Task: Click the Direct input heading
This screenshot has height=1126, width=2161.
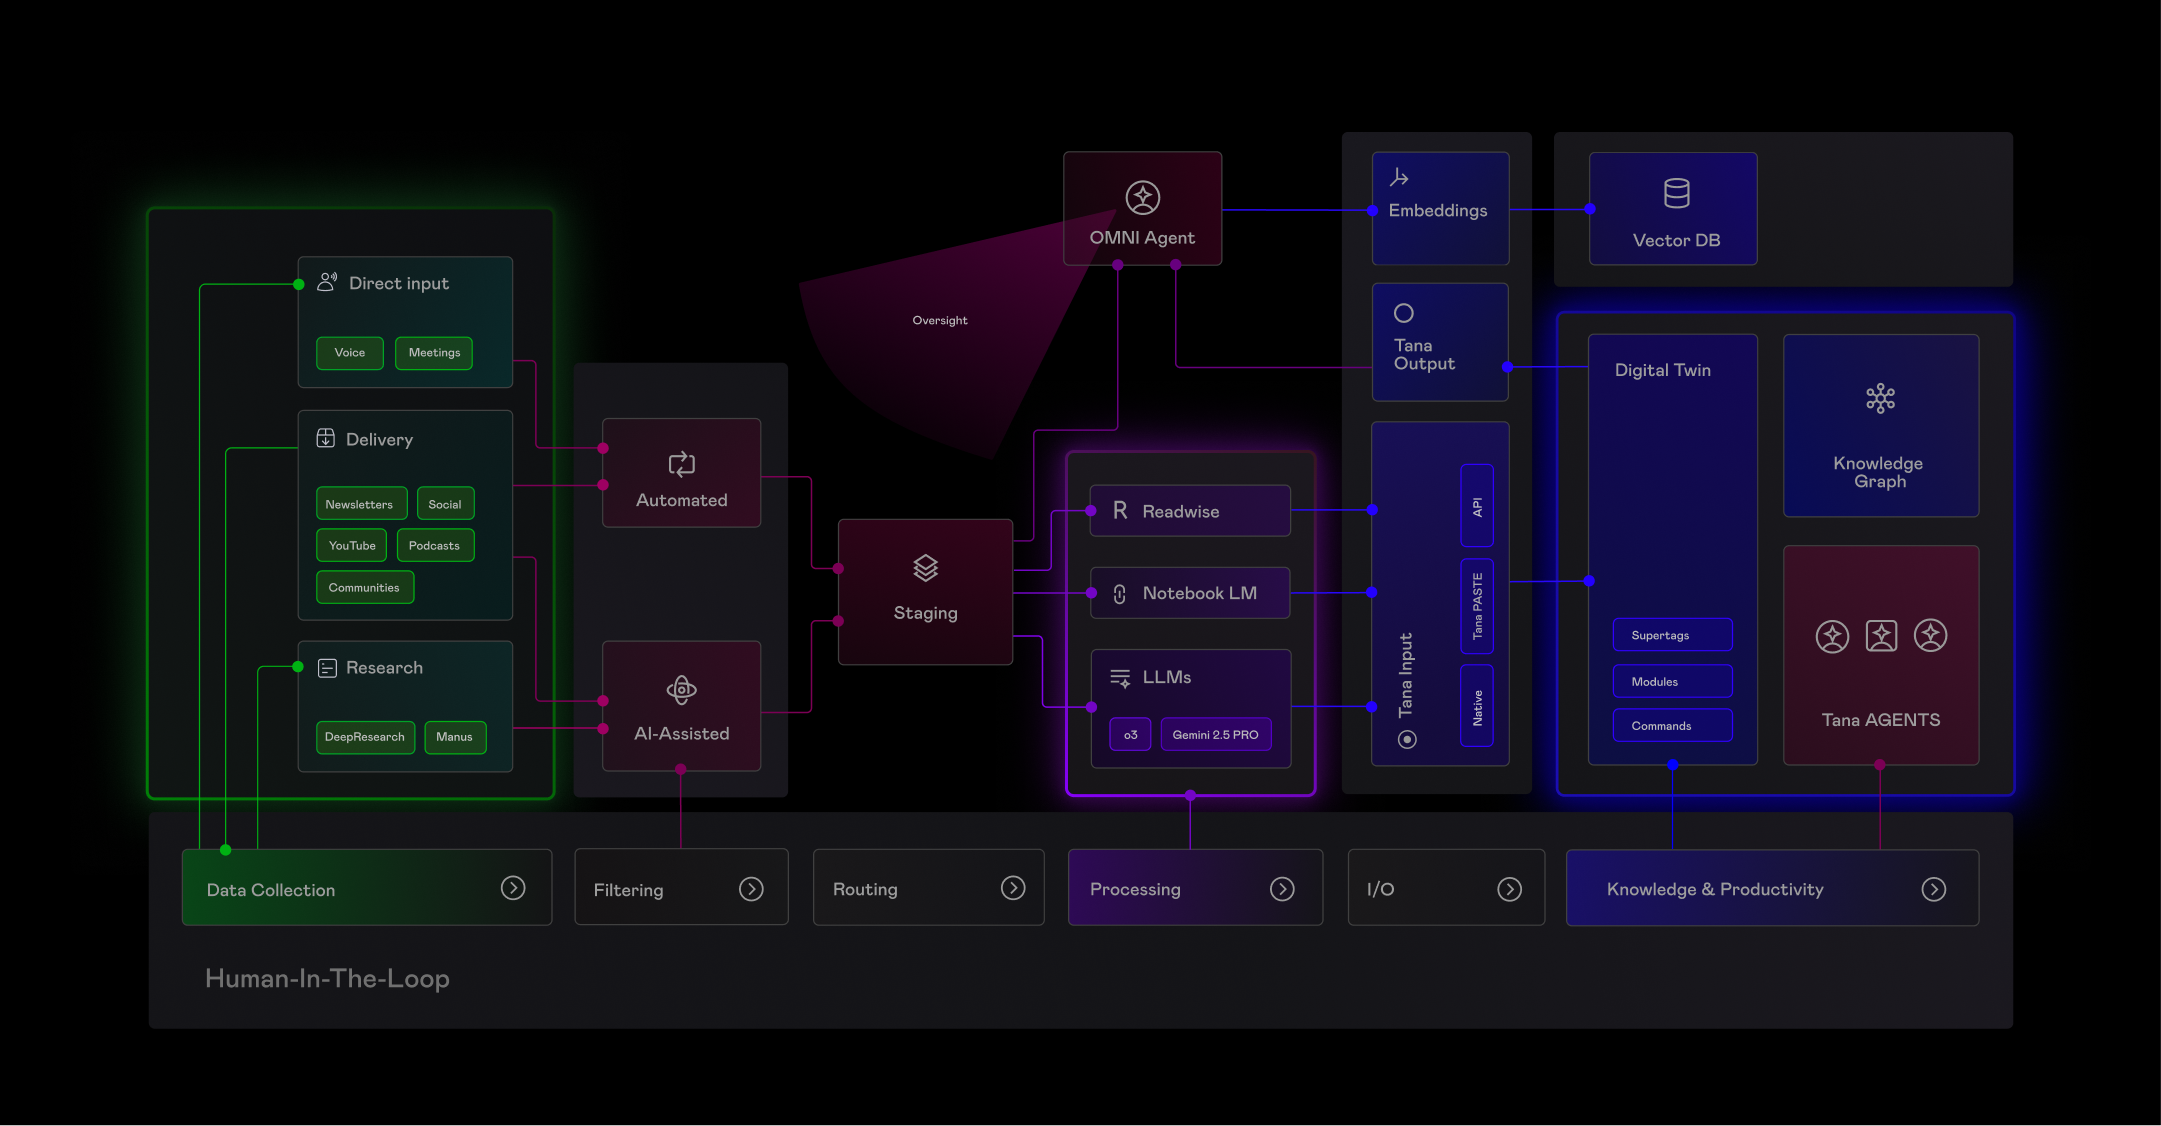Action: point(399,283)
